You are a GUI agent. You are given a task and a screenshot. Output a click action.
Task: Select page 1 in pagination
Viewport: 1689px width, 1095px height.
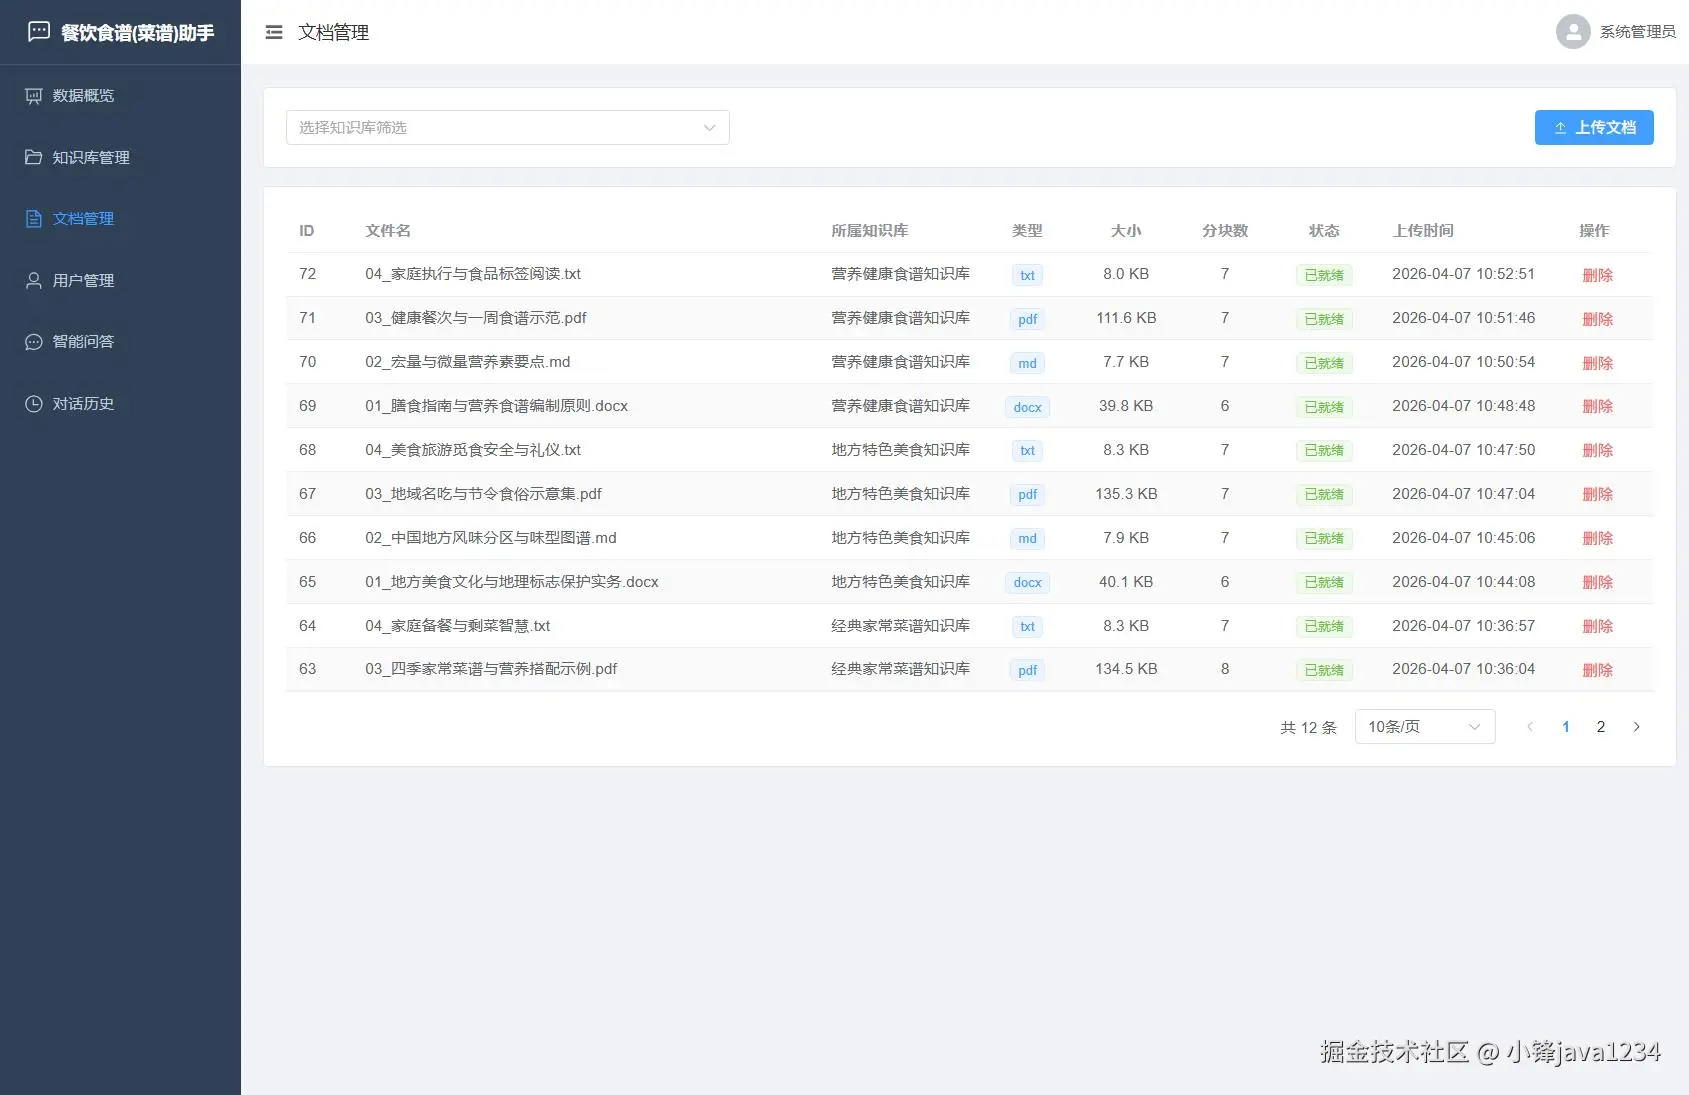1566,727
